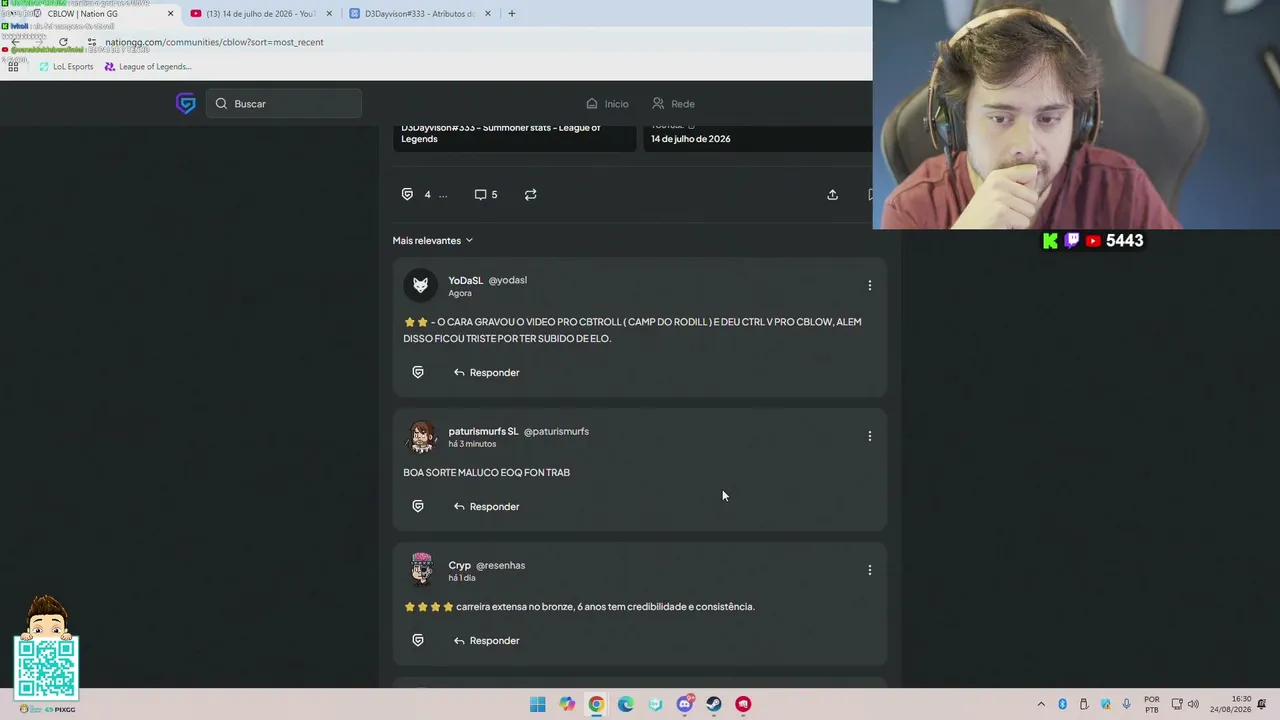Image resolution: width=1280 pixels, height=720 pixels.
Task: Open the notifications bell icon
Action: tap(1264, 704)
